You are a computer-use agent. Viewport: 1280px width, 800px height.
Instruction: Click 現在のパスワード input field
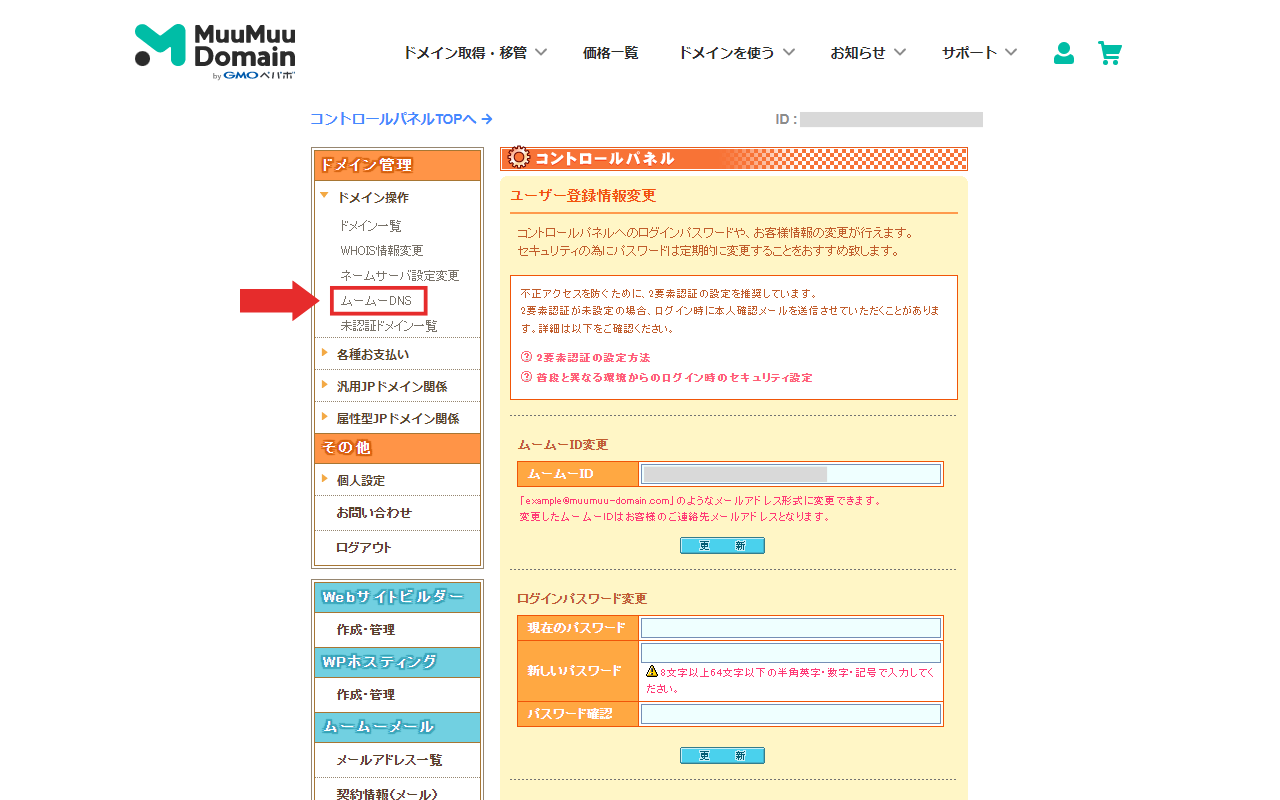click(x=791, y=628)
